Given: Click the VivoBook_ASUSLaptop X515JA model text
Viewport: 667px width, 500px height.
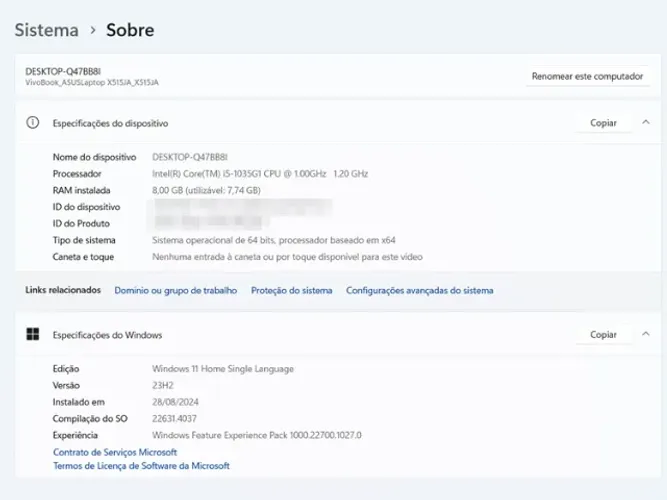Looking at the screenshot, I should click(x=92, y=83).
